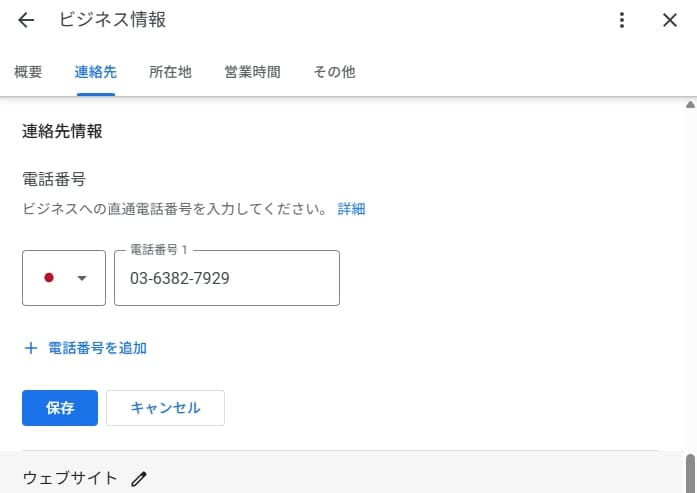Click the Japan flag icon
The image size is (697, 493).
coord(49,278)
